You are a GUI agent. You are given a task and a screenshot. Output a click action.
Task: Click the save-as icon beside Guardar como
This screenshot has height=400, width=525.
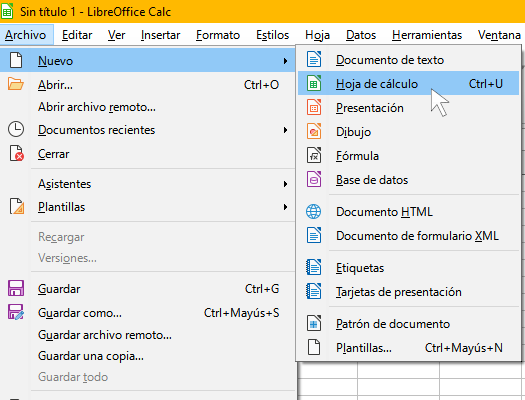click(16, 312)
